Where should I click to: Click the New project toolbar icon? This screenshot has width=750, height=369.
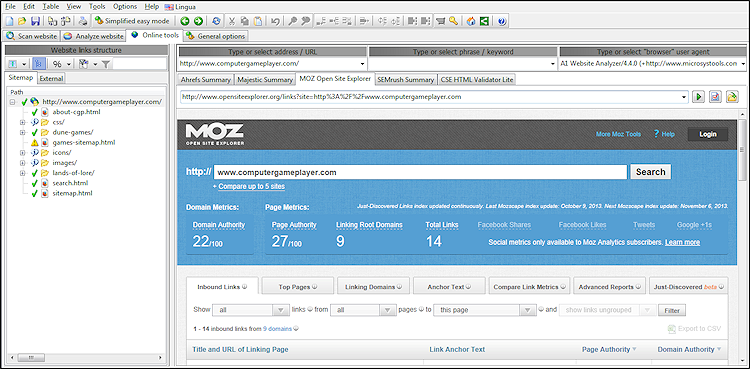[x=10, y=21]
